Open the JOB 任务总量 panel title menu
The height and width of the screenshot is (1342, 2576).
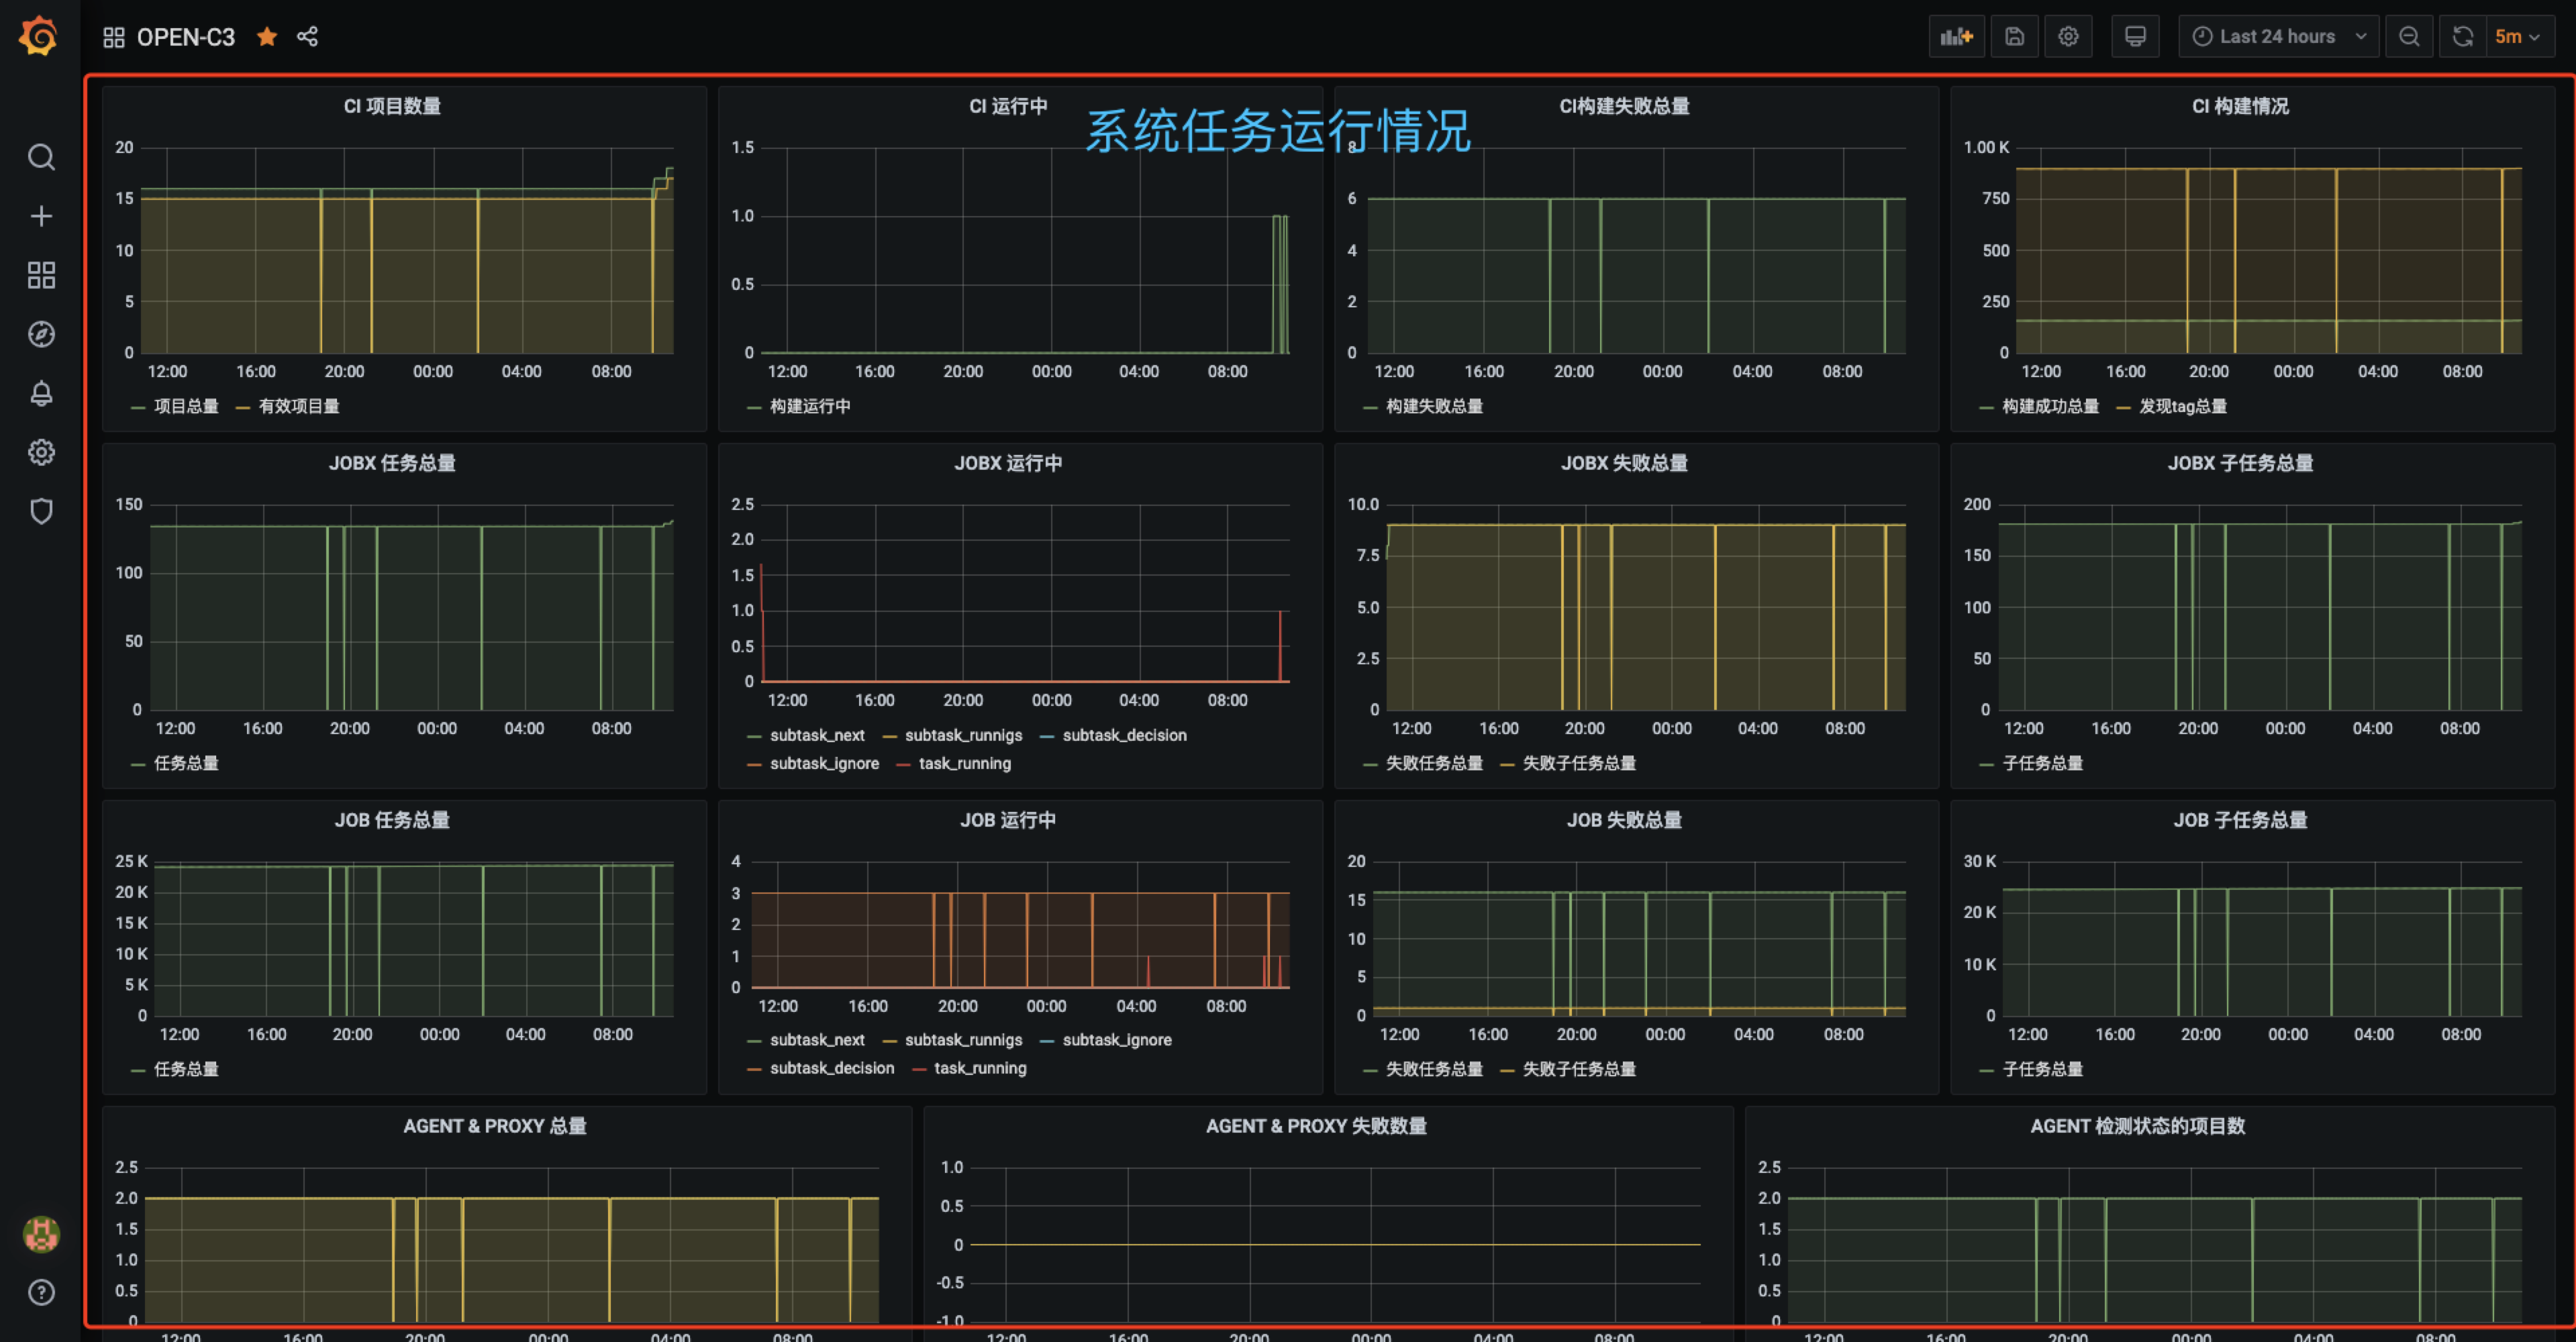click(x=392, y=820)
